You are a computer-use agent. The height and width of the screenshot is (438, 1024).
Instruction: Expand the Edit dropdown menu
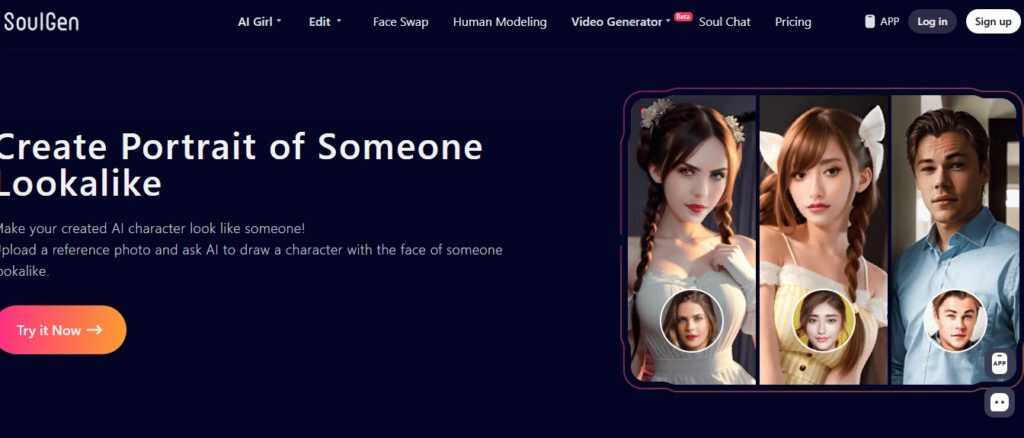325,22
